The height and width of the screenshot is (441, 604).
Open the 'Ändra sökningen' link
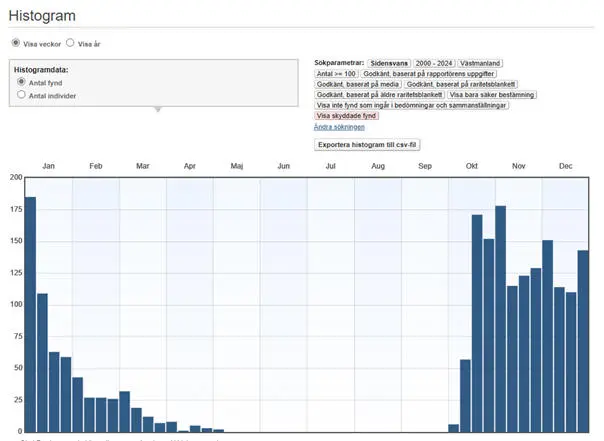click(x=339, y=127)
